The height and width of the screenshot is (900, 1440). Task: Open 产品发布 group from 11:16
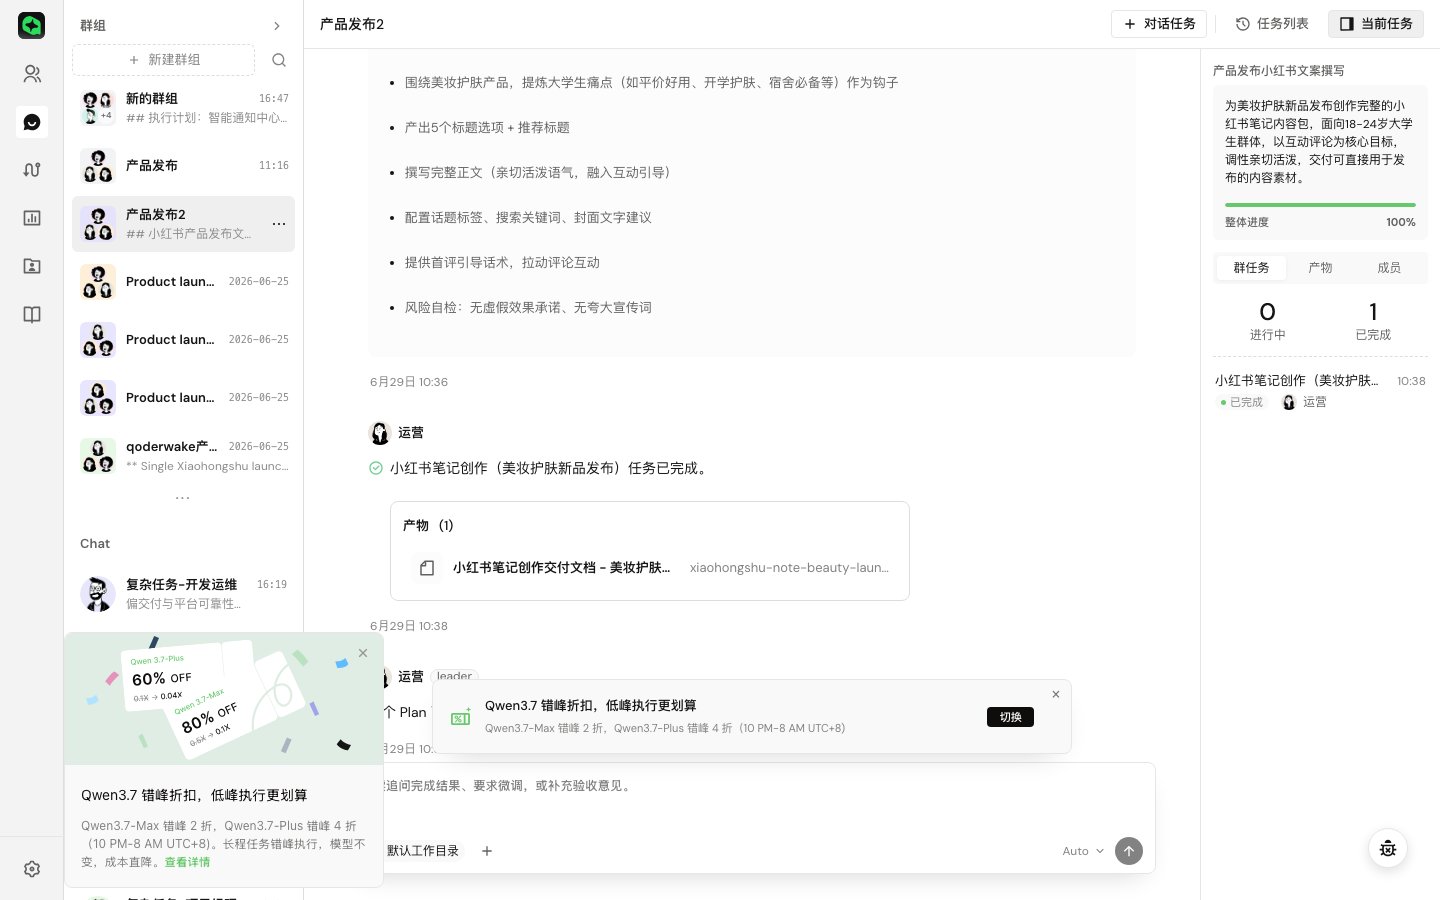click(184, 166)
